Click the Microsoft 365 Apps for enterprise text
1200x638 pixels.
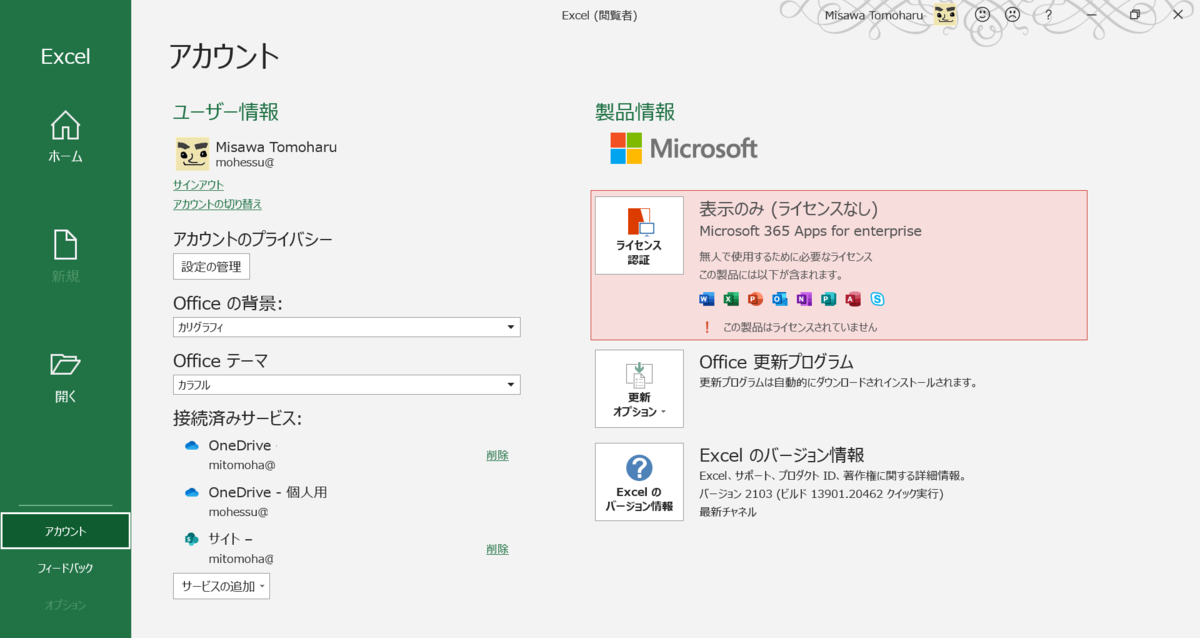tap(810, 231)
